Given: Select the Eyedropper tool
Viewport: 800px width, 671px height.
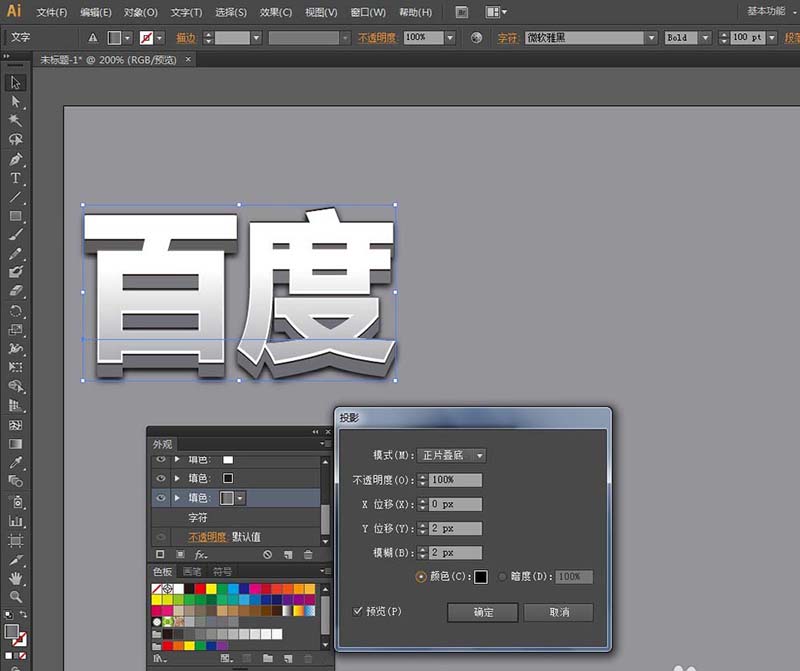Looking at the screenshot, I should [x=15, y=462].
